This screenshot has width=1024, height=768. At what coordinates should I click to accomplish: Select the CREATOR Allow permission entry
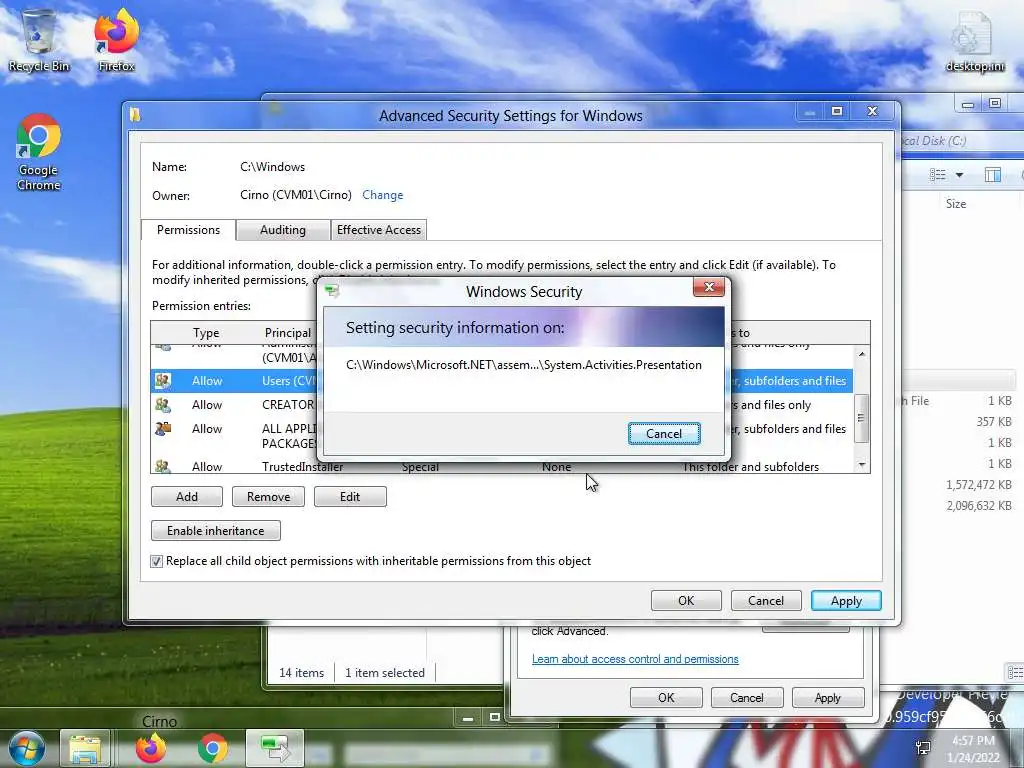(502, 405)
